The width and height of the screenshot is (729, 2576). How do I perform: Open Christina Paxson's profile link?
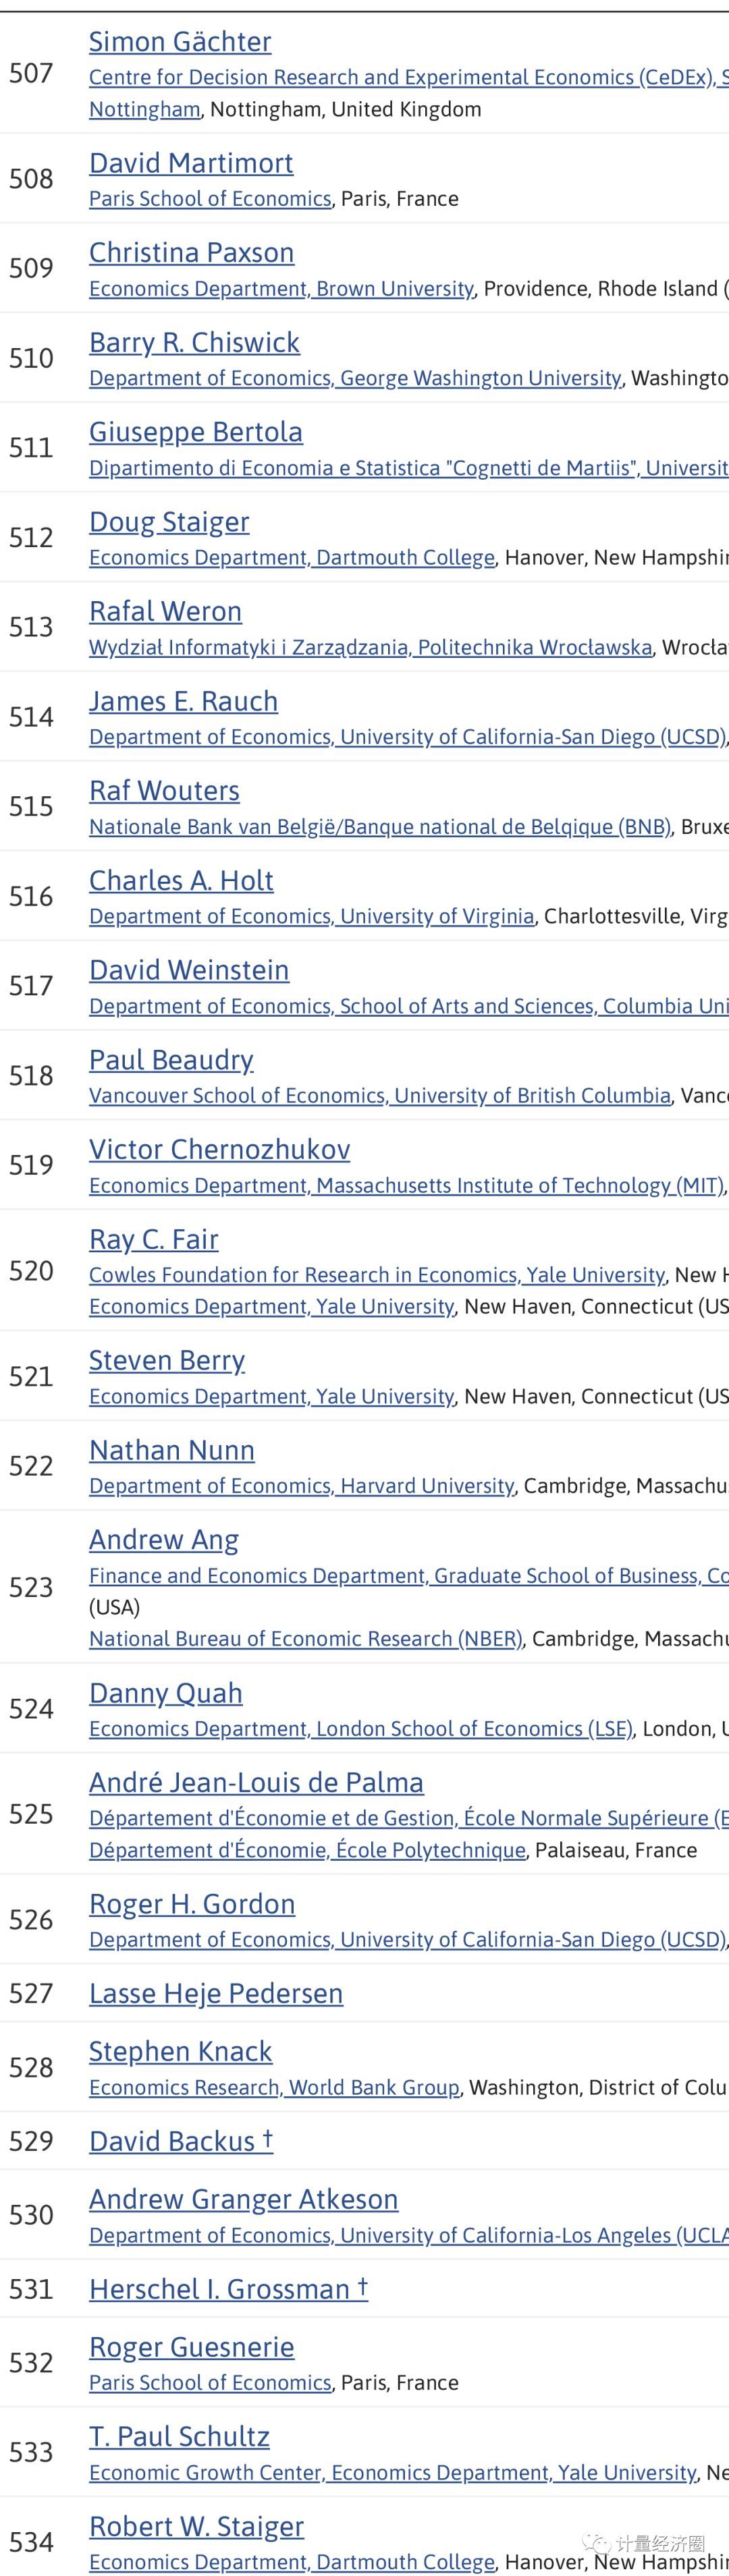coord(191,253)
